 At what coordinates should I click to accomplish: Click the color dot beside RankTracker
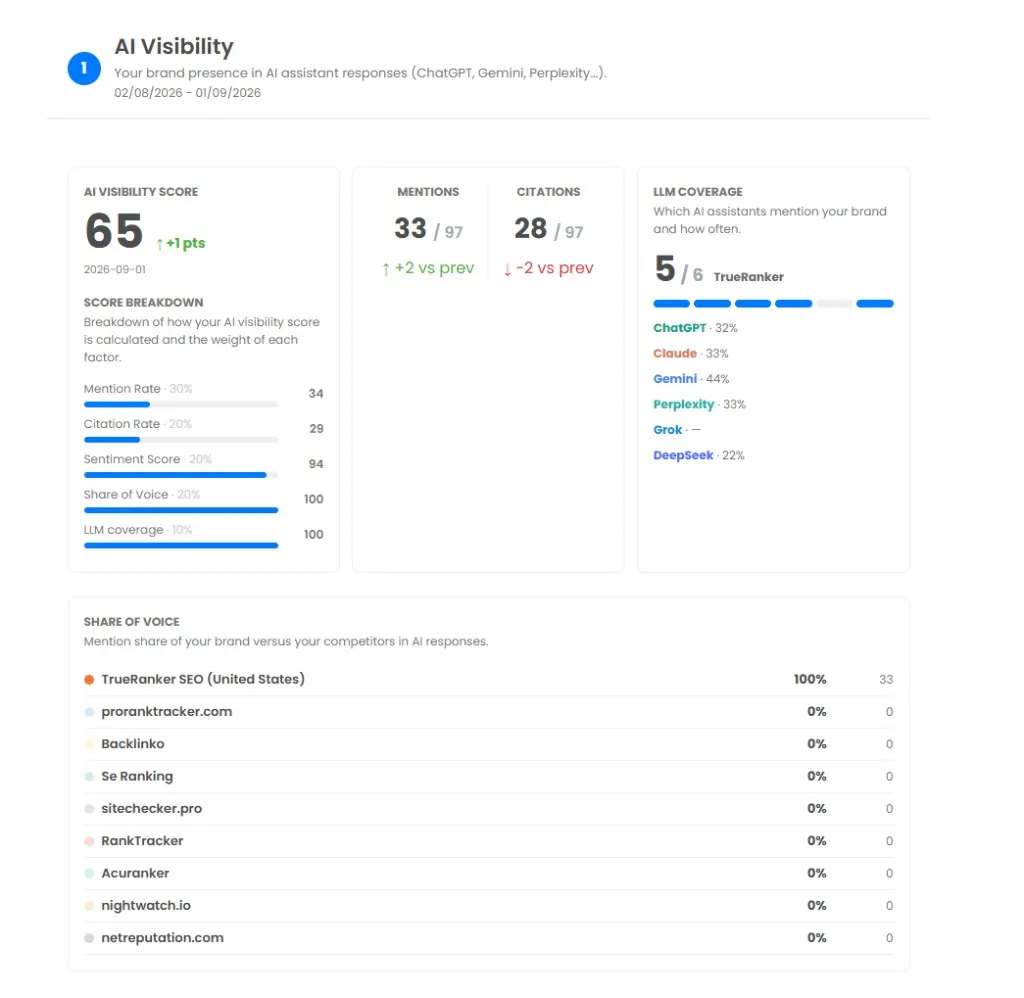[x=89, y=841]
